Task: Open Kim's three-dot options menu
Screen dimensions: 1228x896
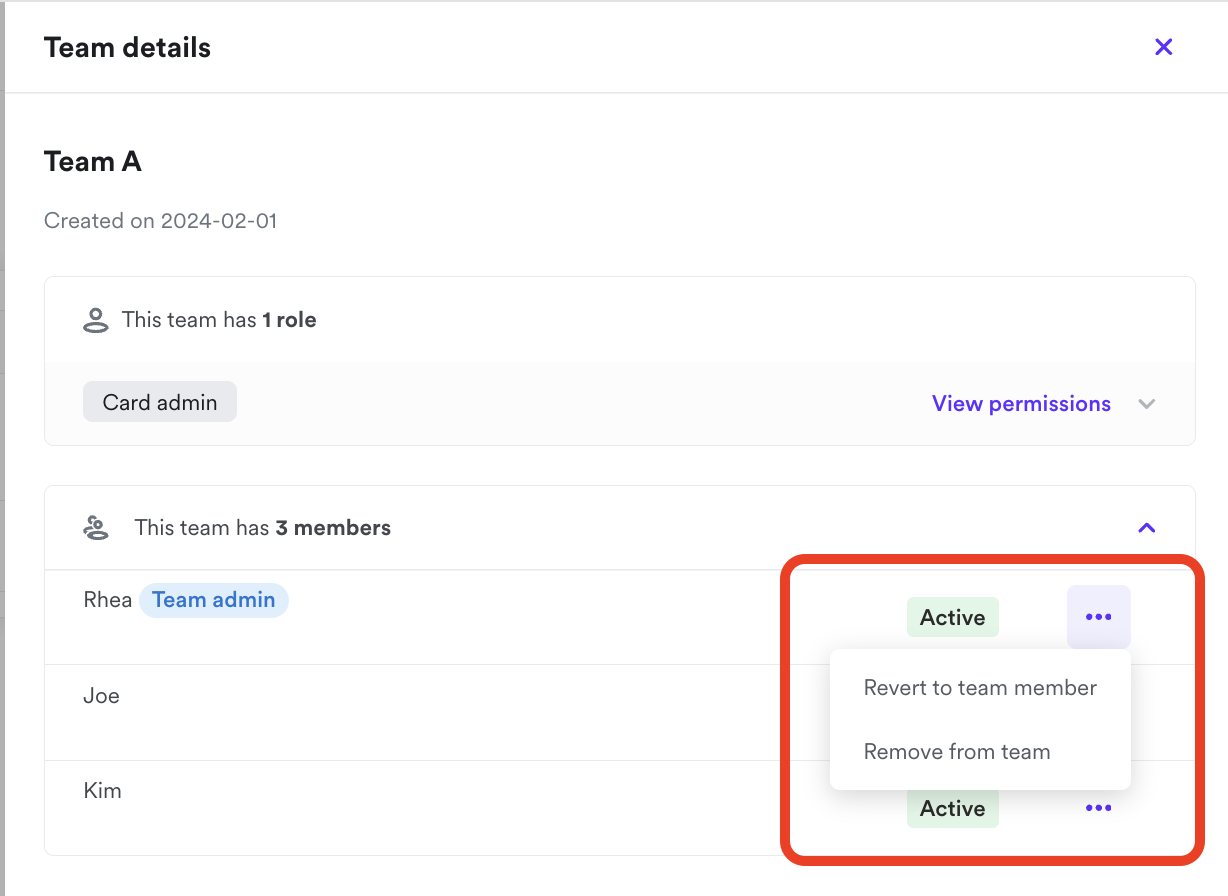Action: 1098,808
